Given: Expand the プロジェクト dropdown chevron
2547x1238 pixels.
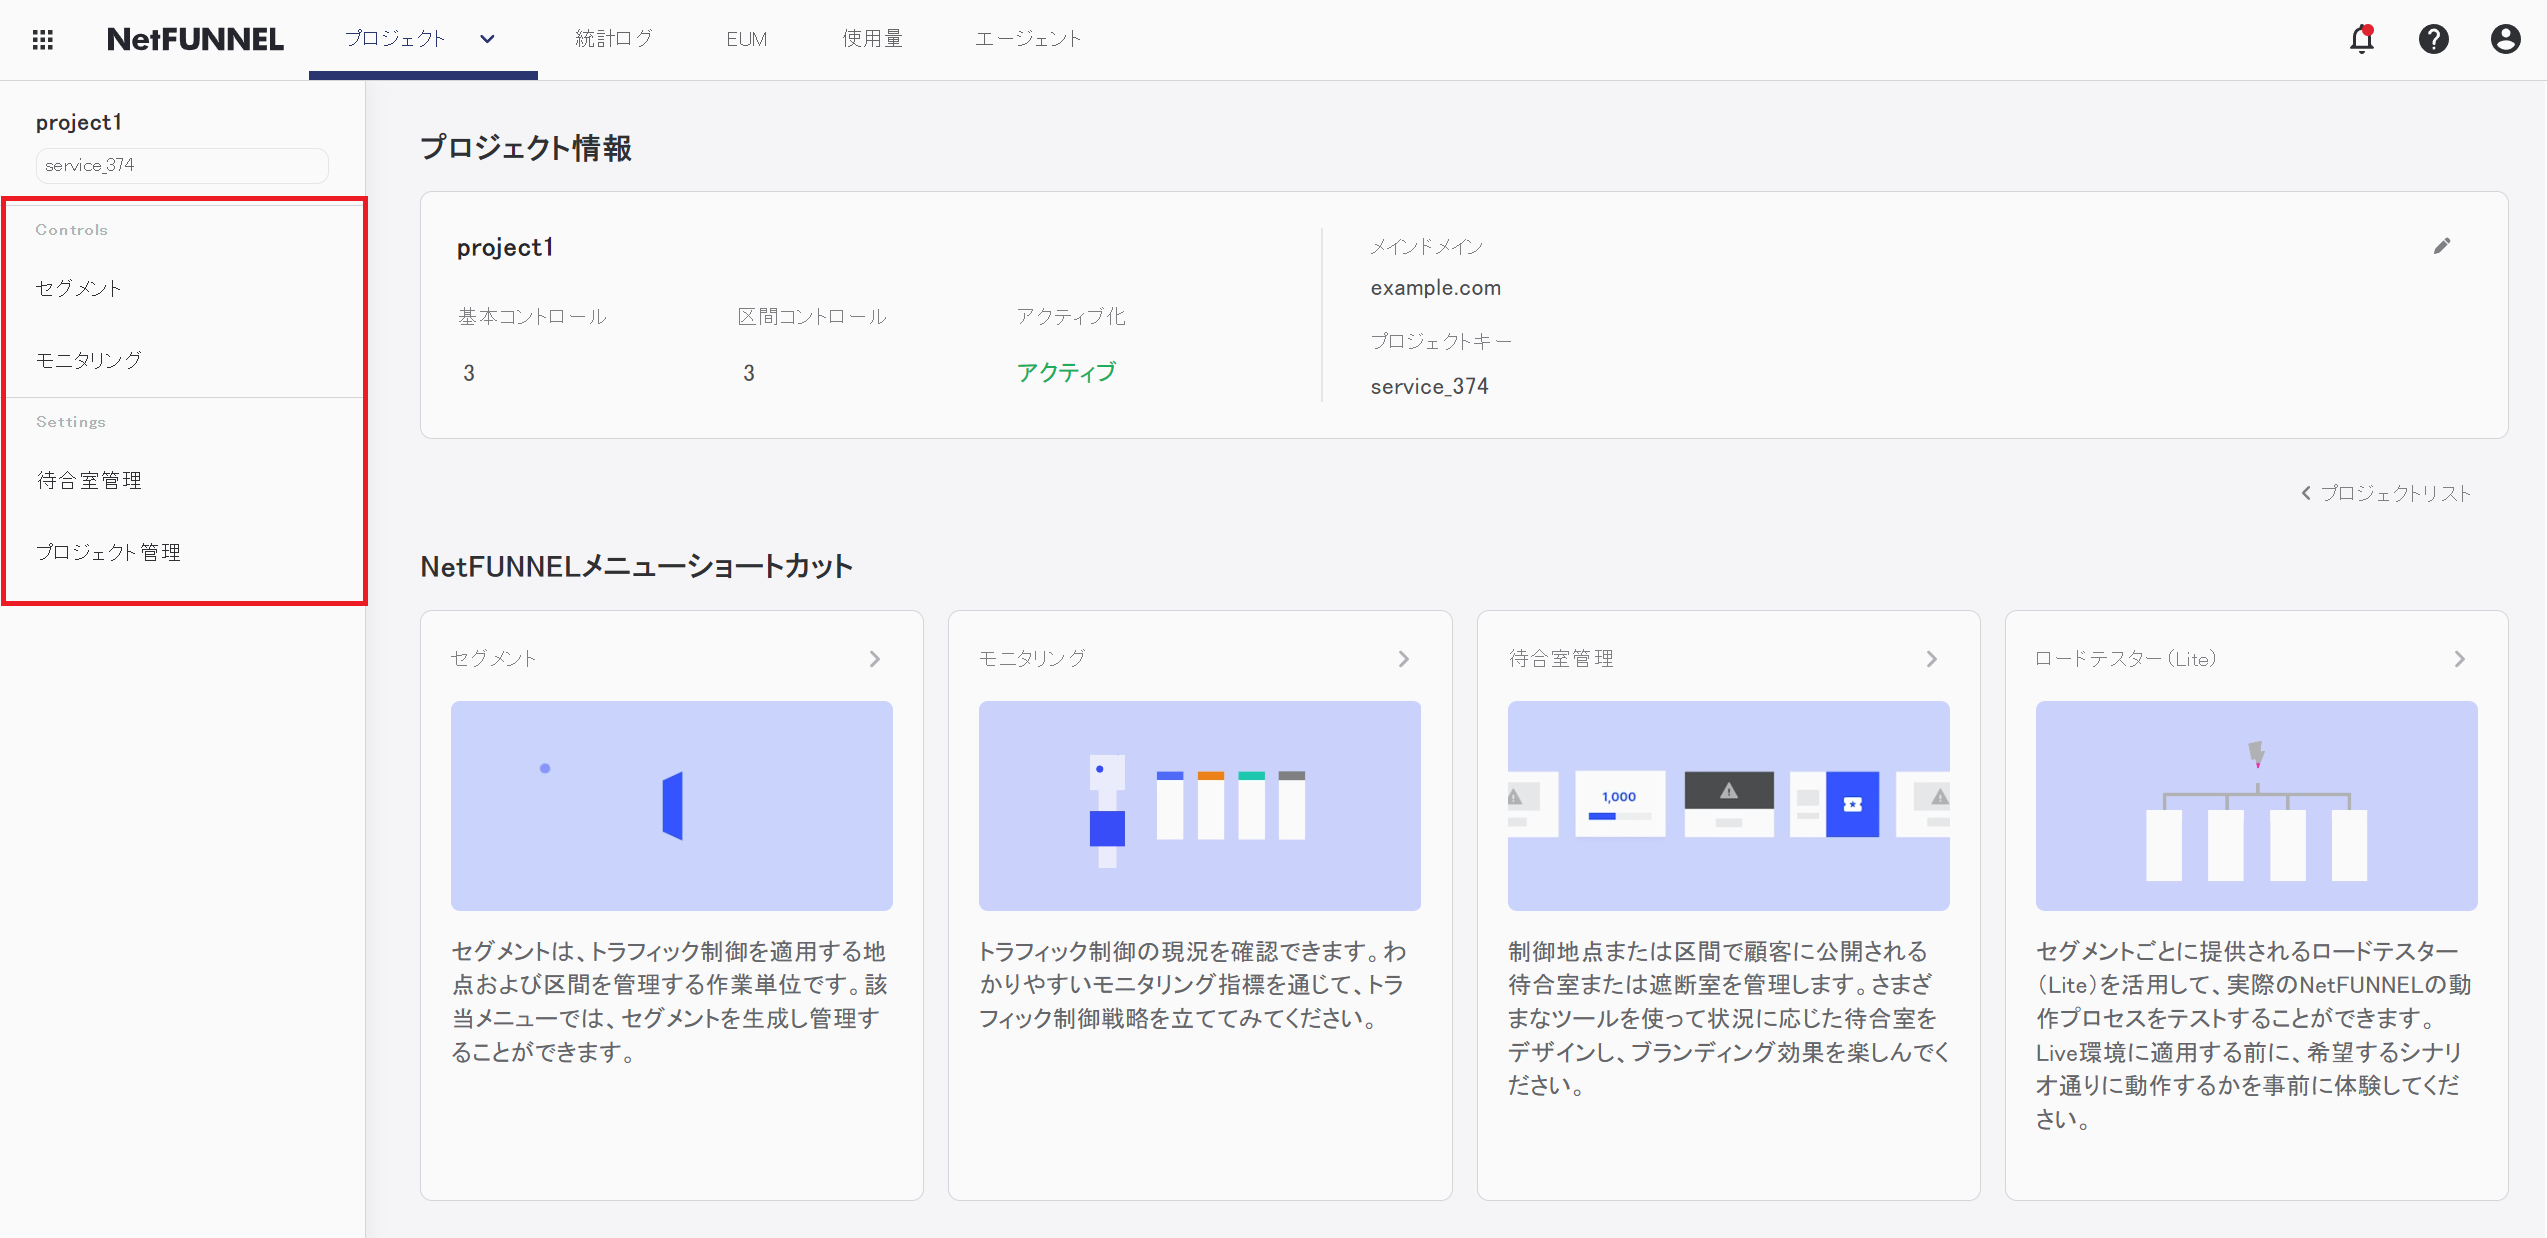Looking at the screenshot, I should [487, 39].
